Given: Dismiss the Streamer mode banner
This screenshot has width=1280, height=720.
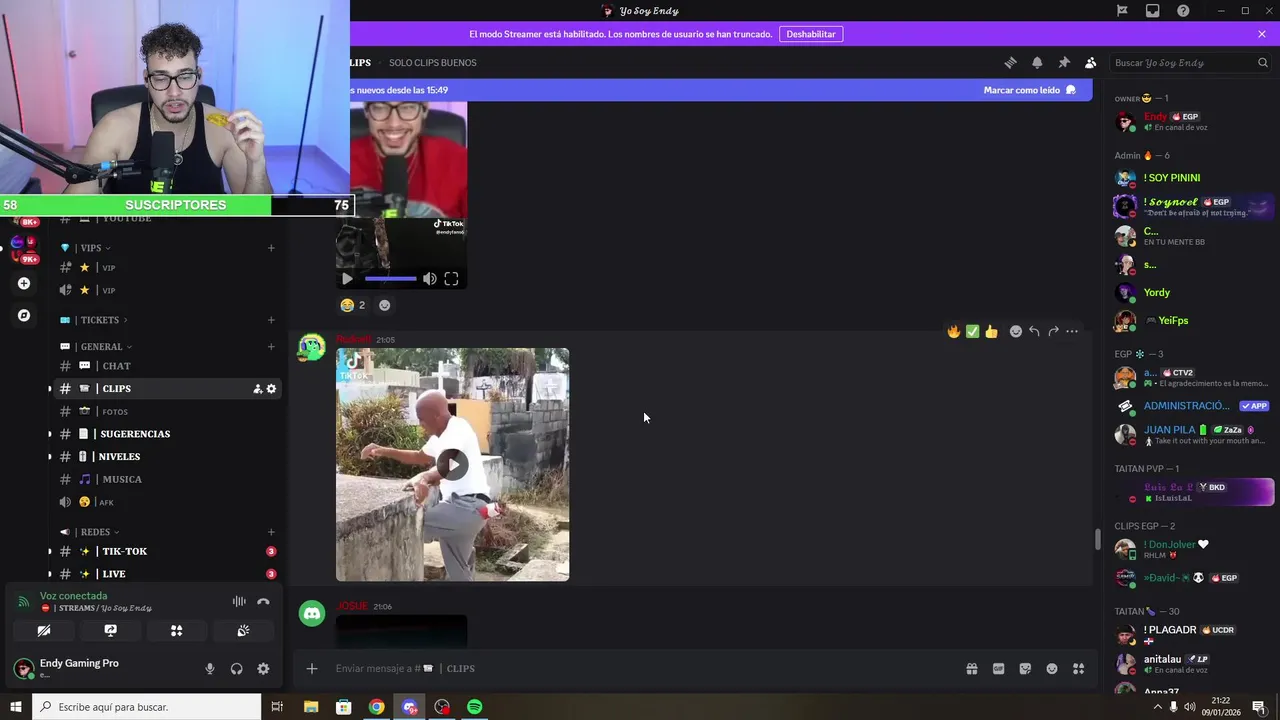Looking at the screenshot, I should coord(1262,34).
